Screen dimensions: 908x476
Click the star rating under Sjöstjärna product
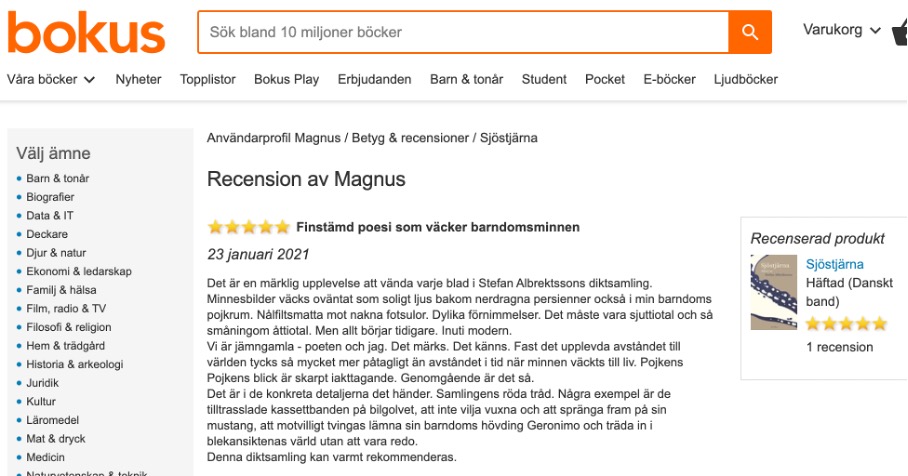[846, 323]
